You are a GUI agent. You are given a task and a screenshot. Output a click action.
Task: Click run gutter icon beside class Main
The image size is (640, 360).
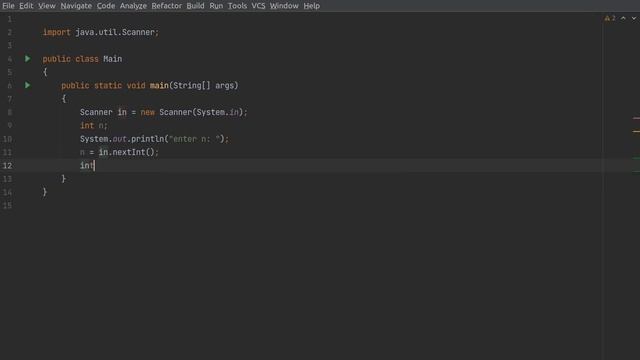point(27,59)
